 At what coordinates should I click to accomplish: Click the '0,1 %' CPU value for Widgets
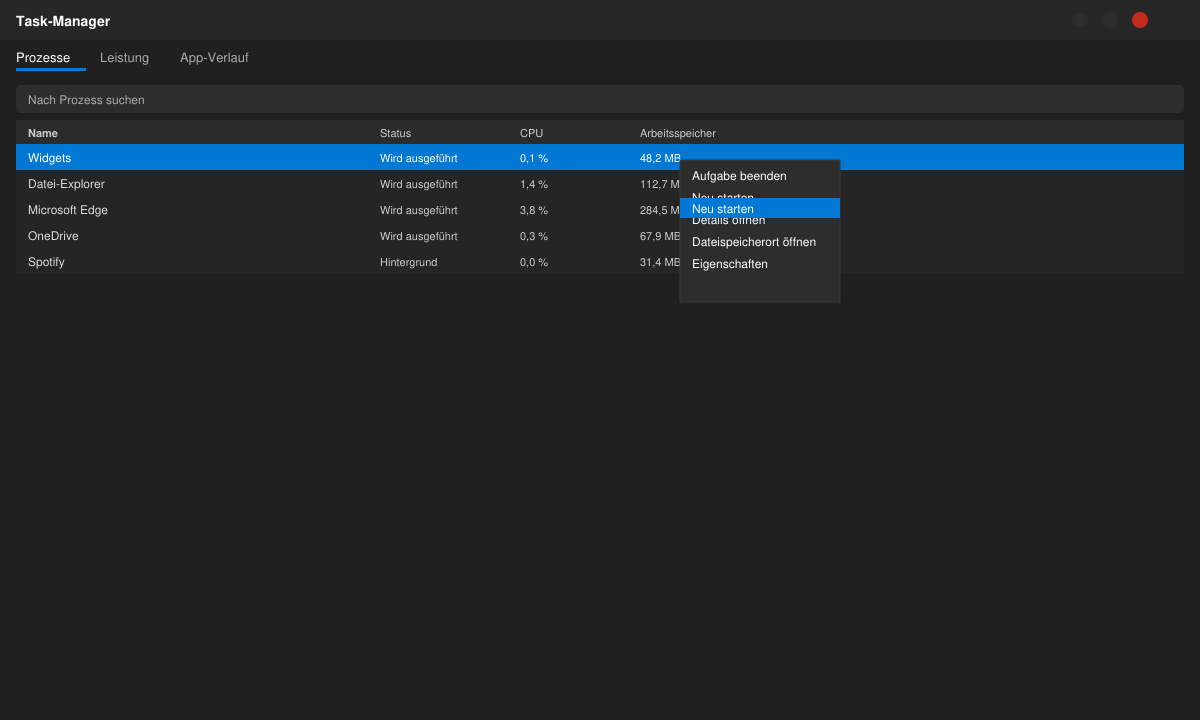point(534,158)
